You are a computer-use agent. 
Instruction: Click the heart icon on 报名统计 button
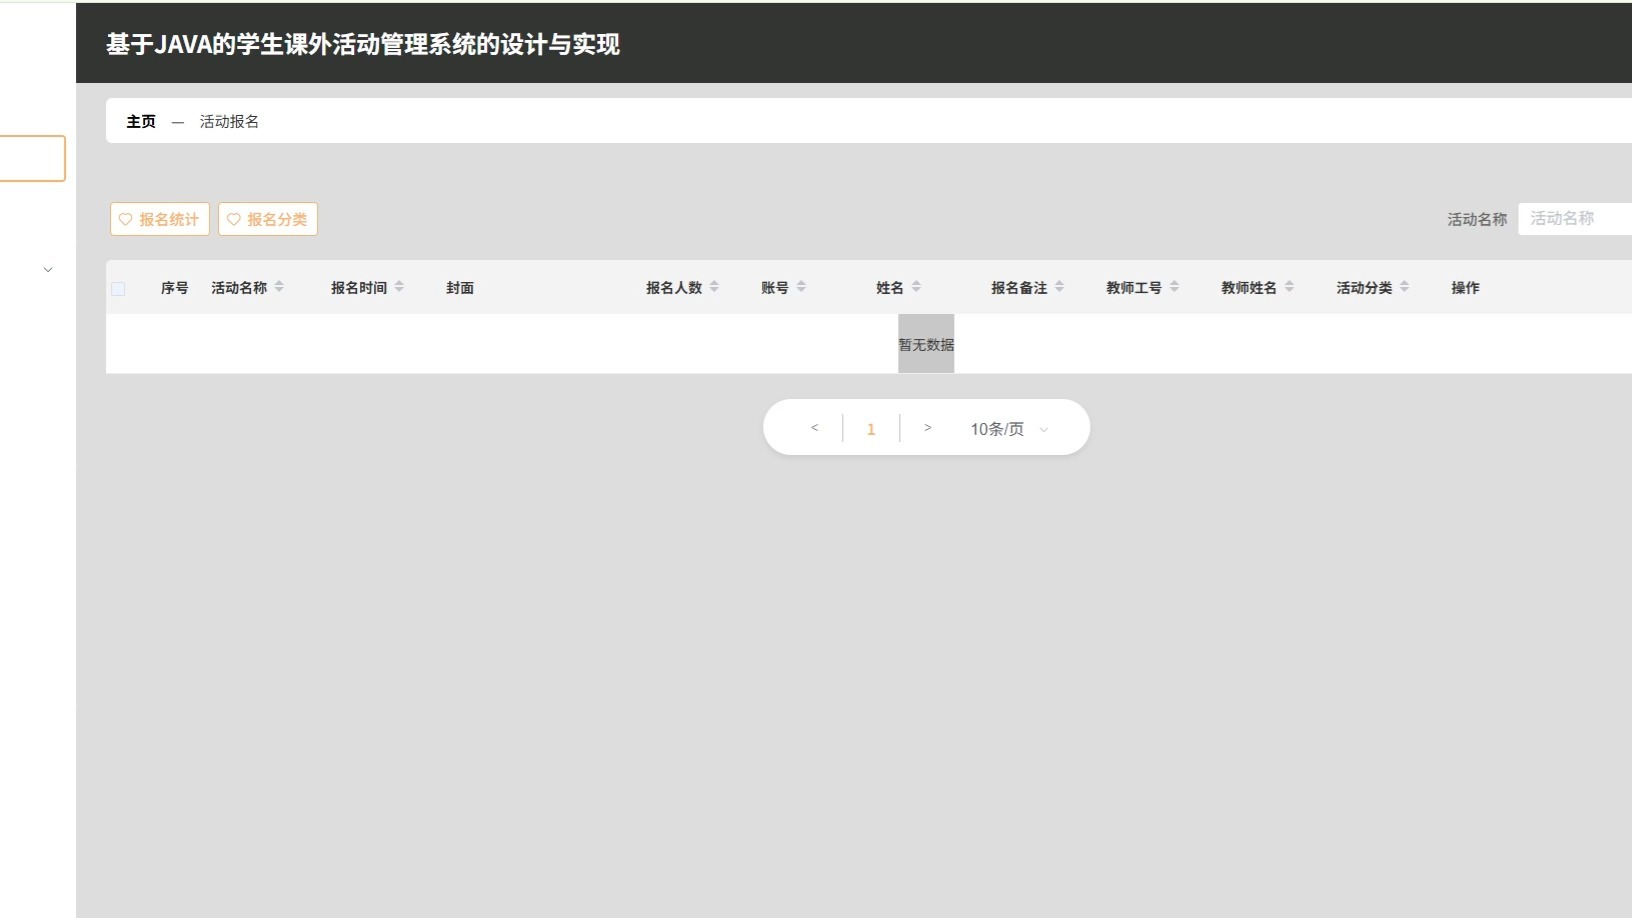click(x=126, y=219)
